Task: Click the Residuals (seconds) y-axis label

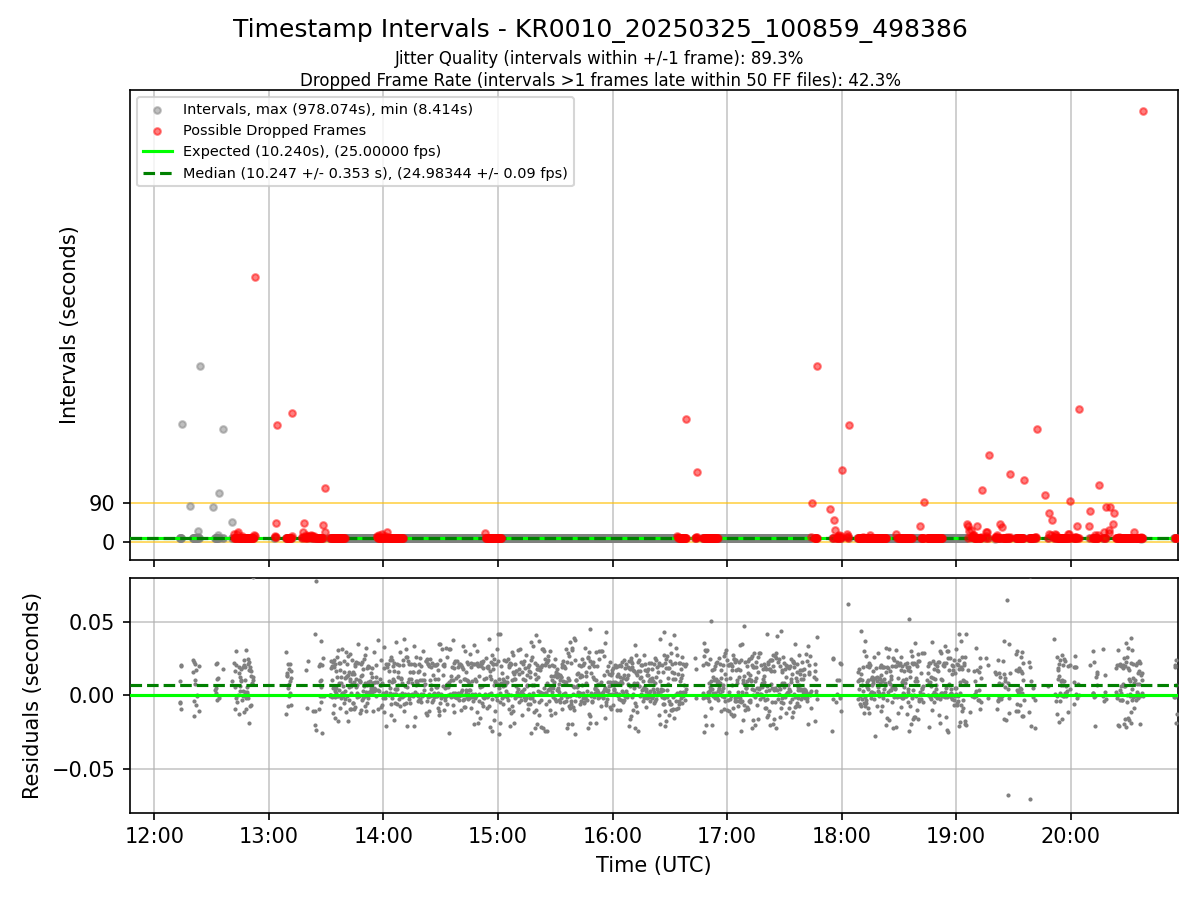Action: 32,696
